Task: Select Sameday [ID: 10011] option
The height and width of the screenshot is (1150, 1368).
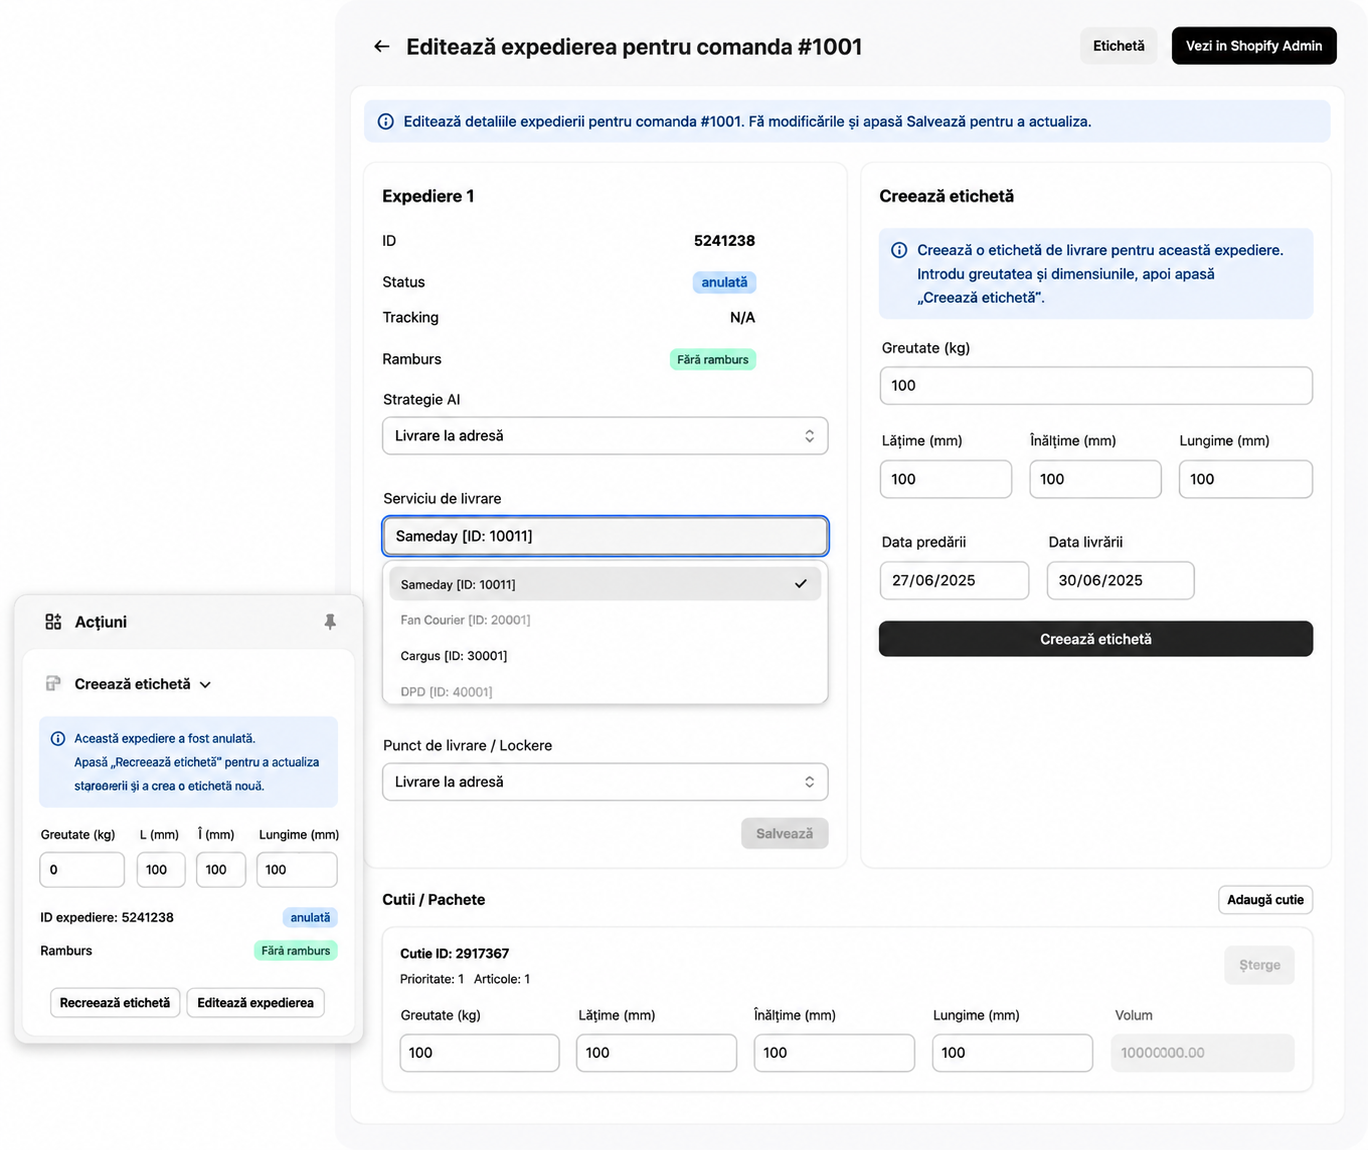Action: coord(605,584)
